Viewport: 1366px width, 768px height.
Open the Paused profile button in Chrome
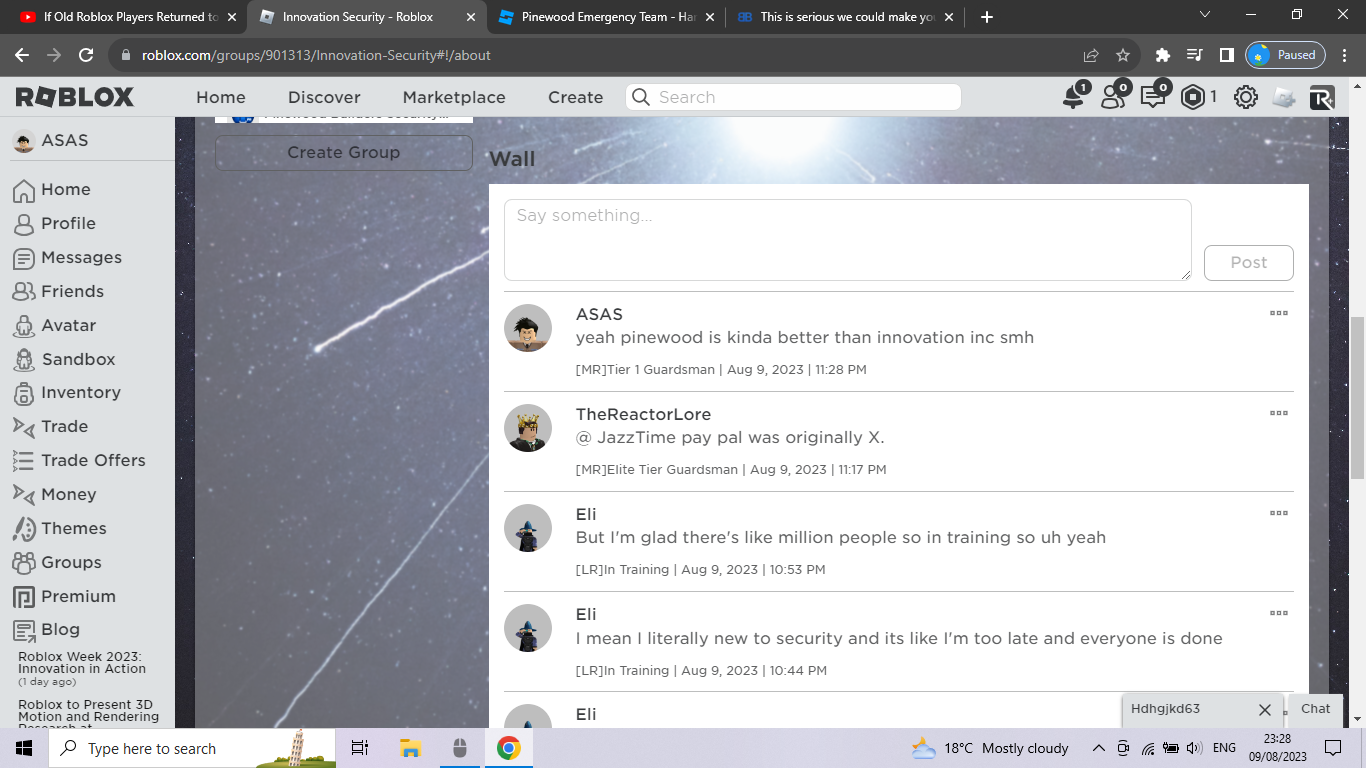click(1286, 55)
